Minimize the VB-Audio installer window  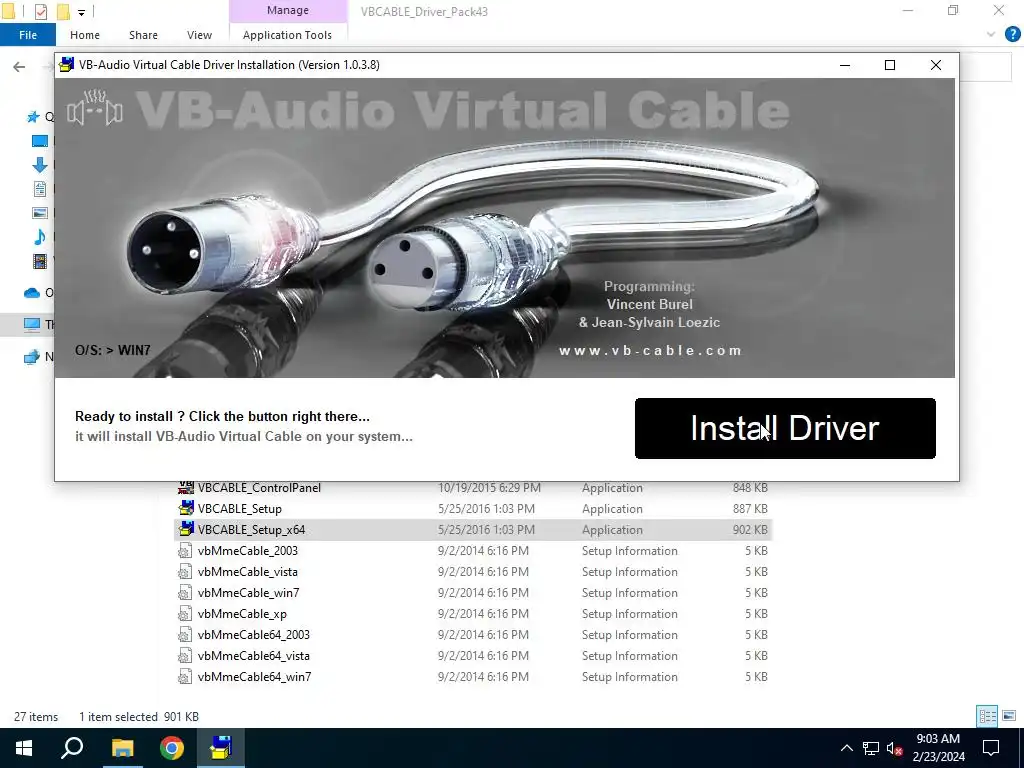point(844,65)
